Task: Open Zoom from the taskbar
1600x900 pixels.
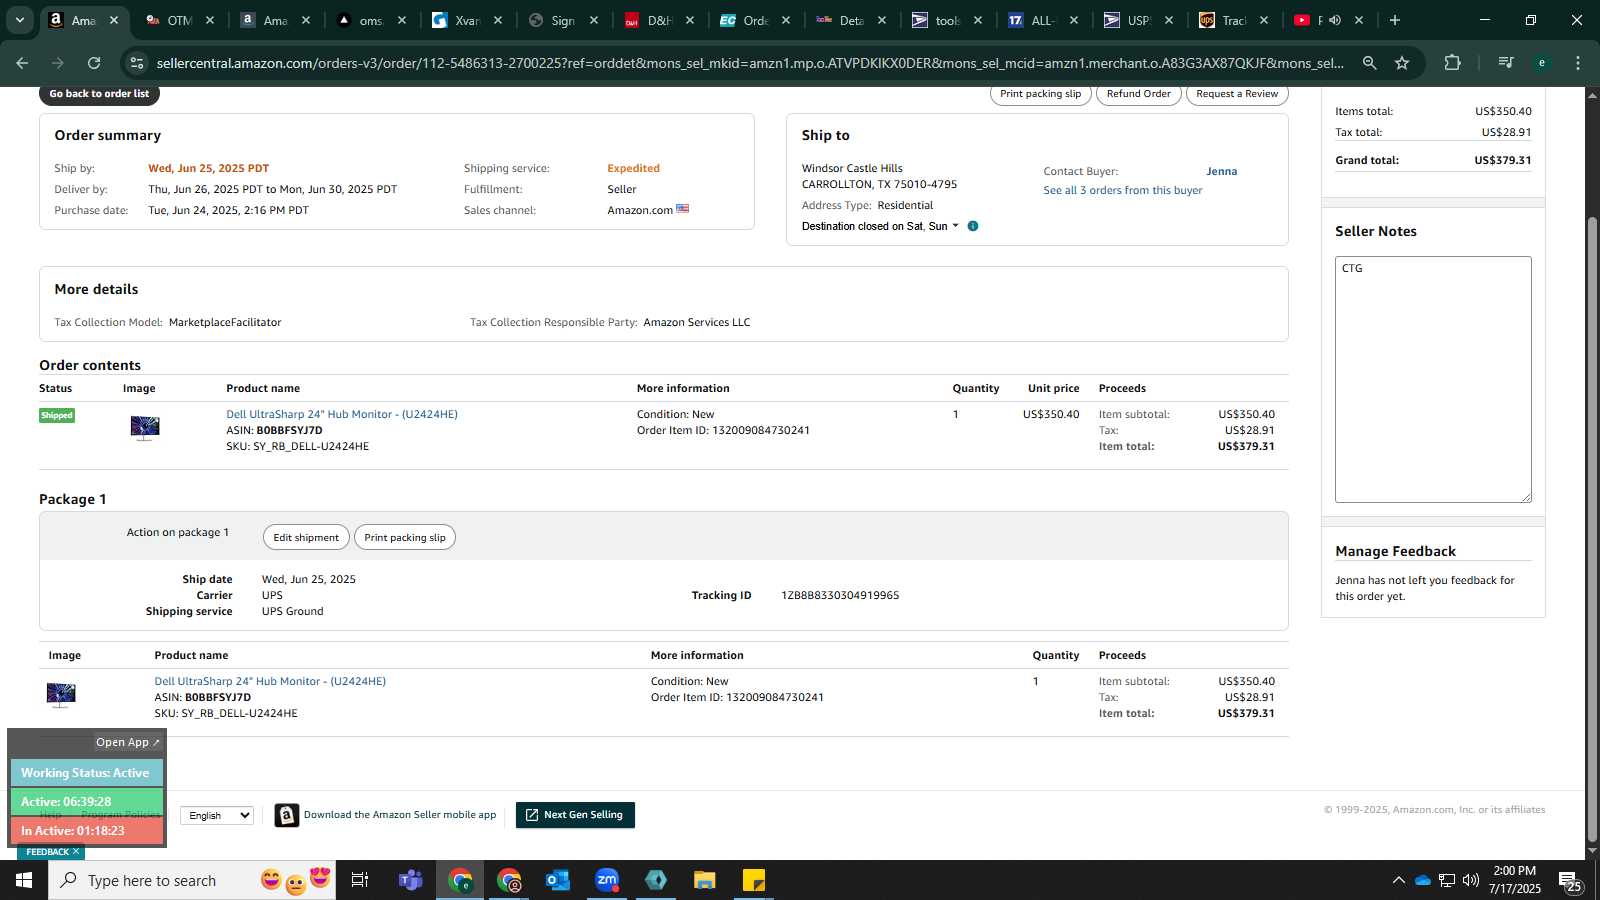Action: click(x=607, y=880)
